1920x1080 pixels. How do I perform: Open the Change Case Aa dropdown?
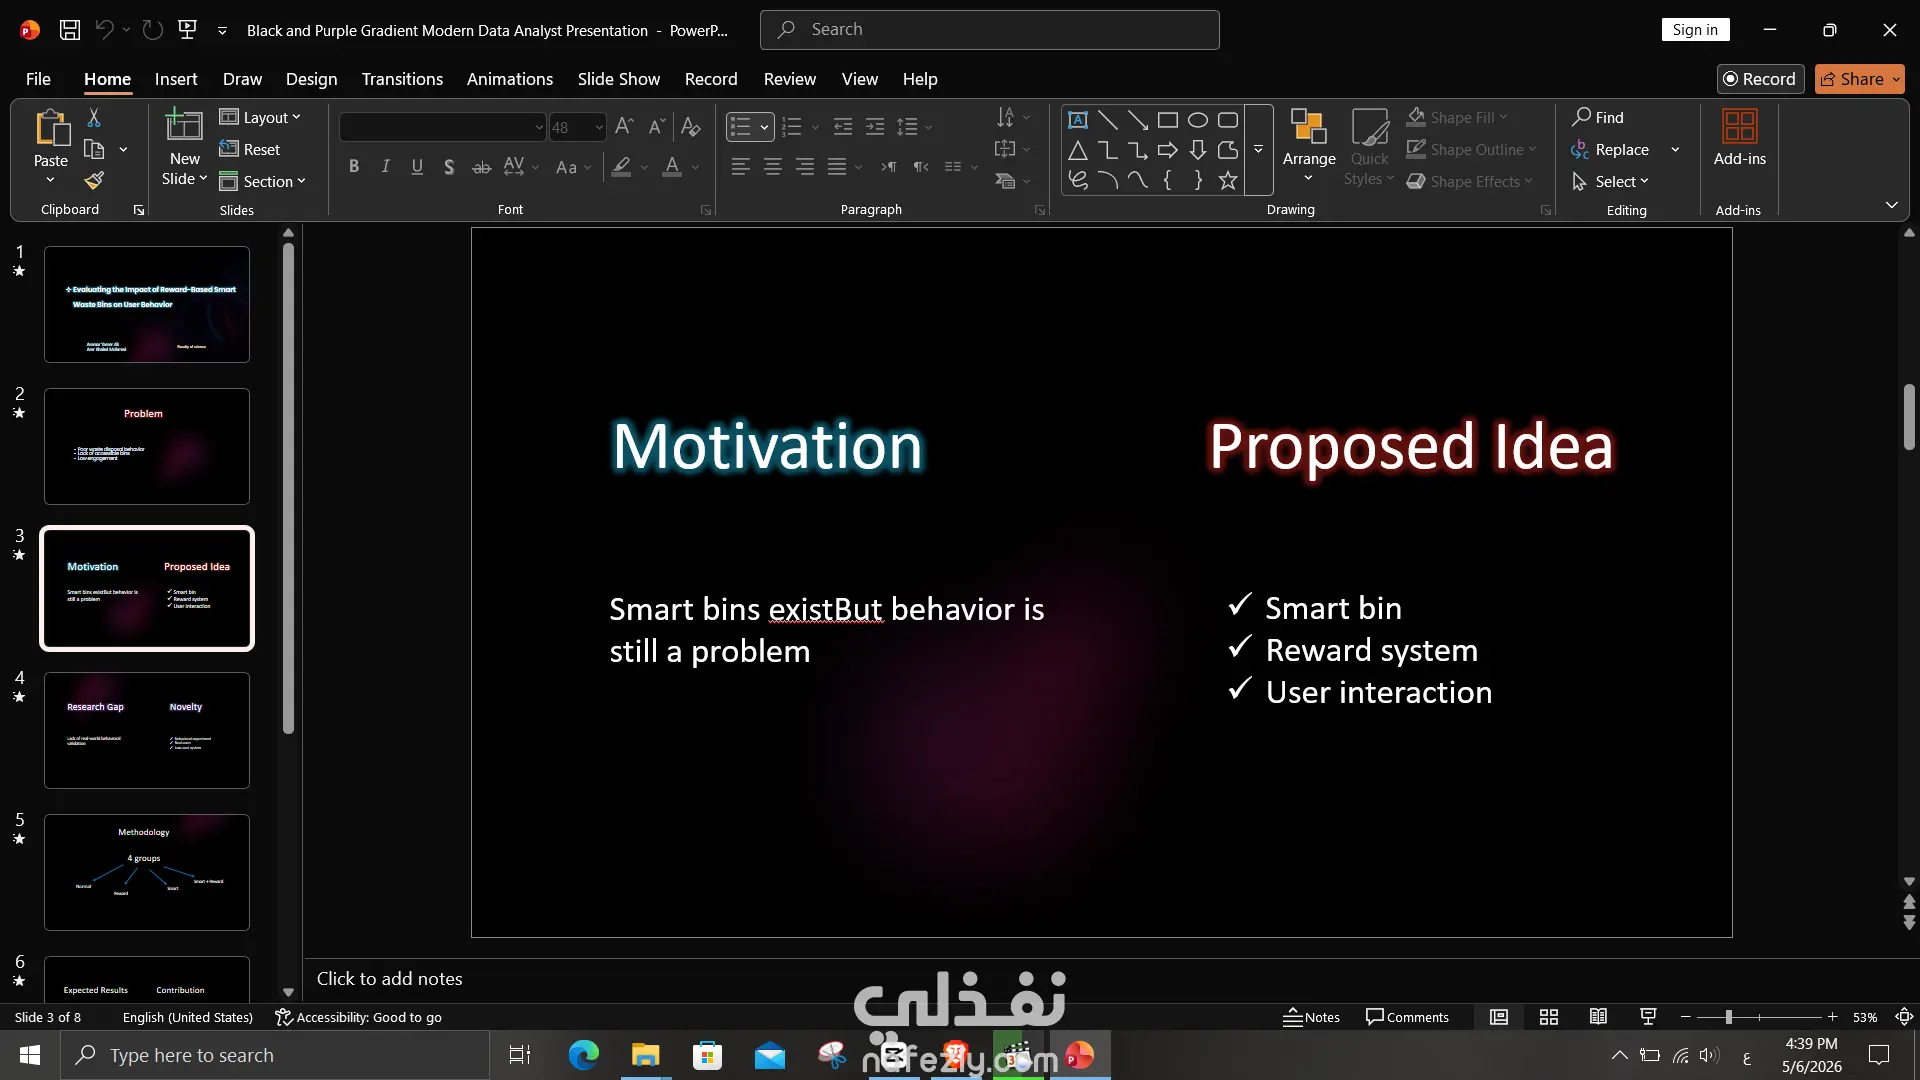click(573, 167)
